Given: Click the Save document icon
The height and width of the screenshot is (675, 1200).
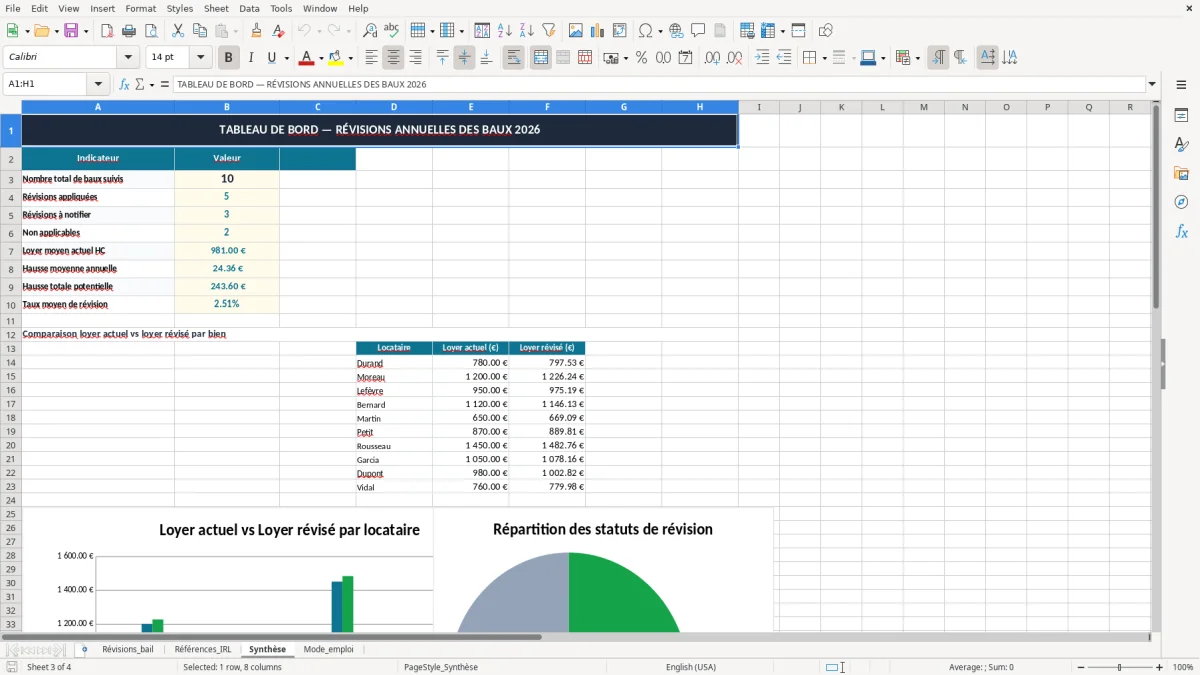Looking at the screenshot, I should click(x=71, y=31).
